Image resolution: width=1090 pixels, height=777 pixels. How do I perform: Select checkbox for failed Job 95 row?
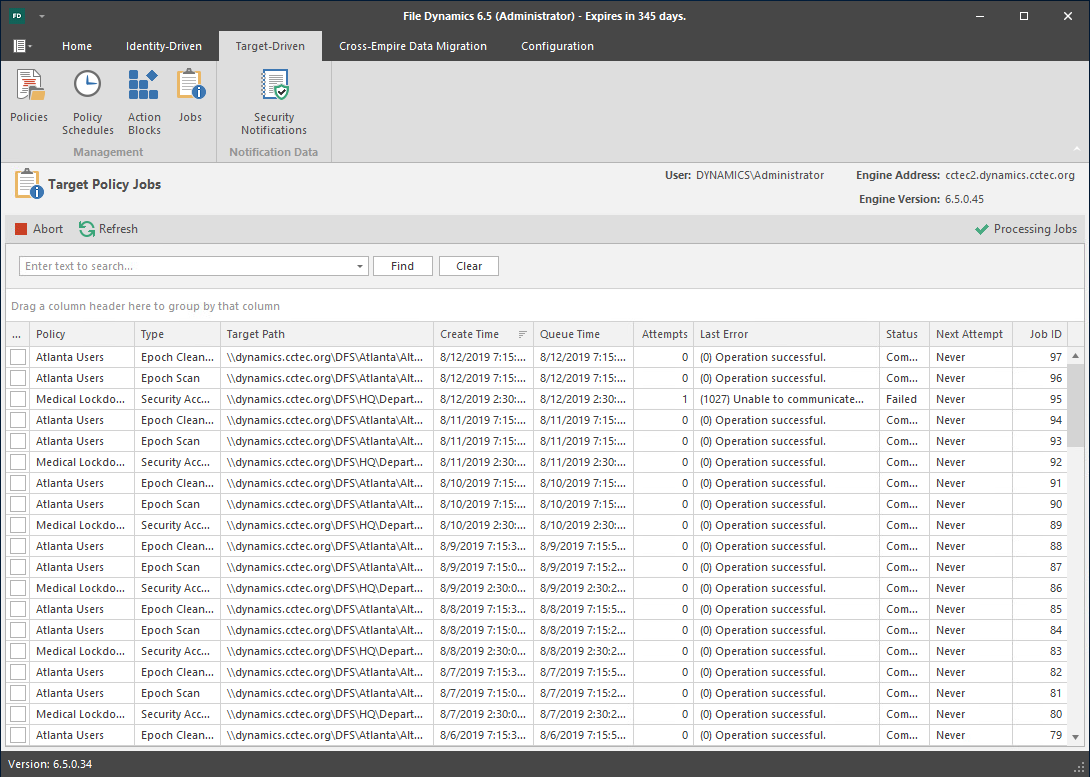[x=18, y=399]
